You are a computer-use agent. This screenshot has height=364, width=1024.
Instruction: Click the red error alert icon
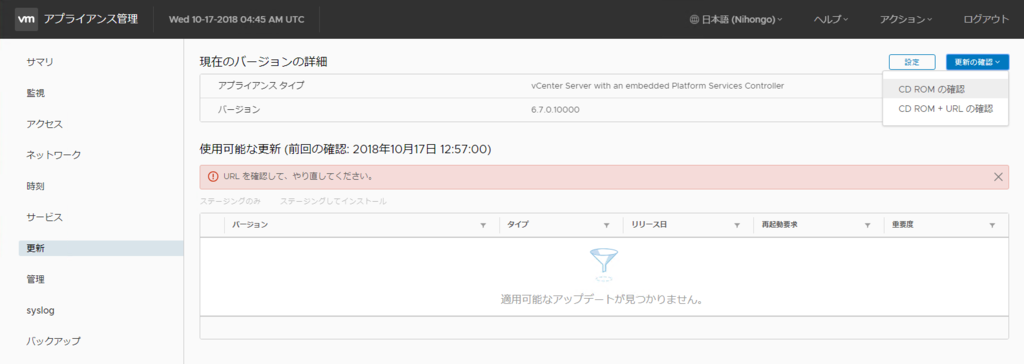point(213,176)
